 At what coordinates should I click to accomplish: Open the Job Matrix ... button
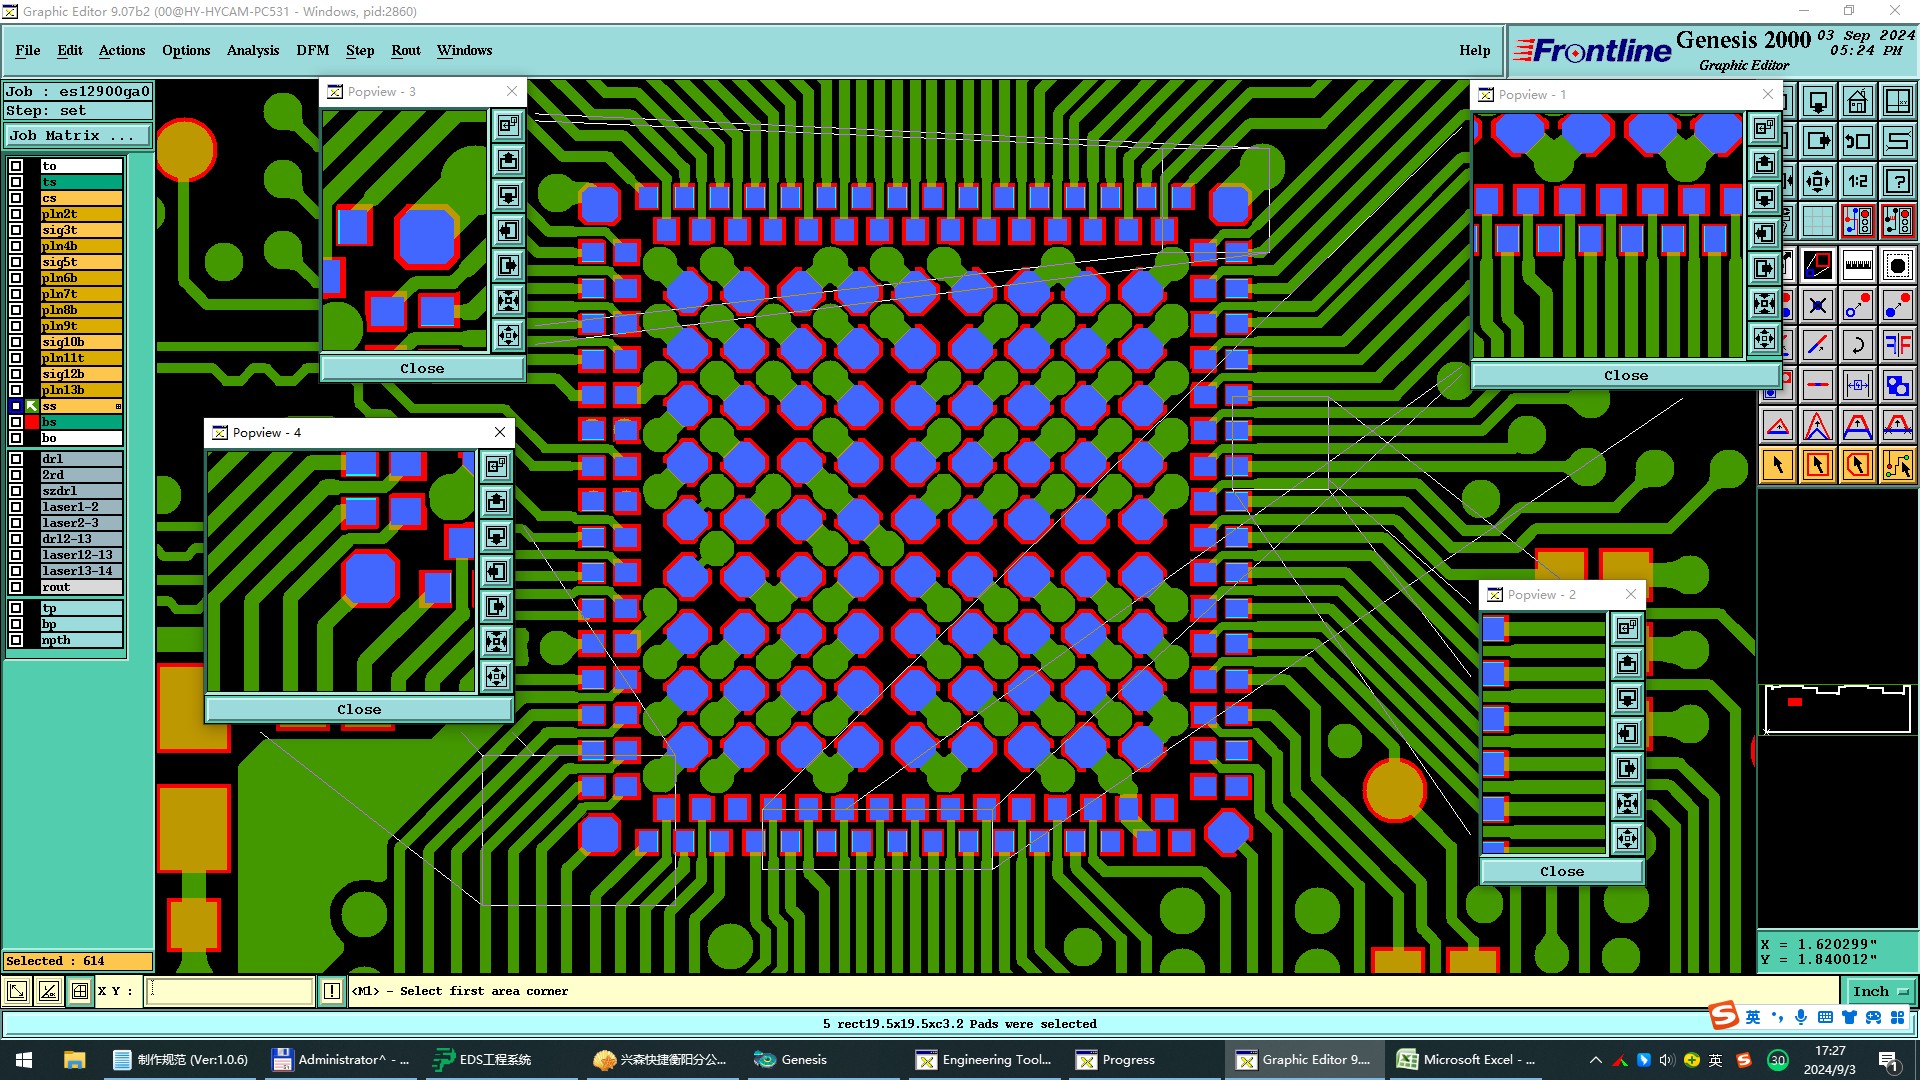point(78,136)
